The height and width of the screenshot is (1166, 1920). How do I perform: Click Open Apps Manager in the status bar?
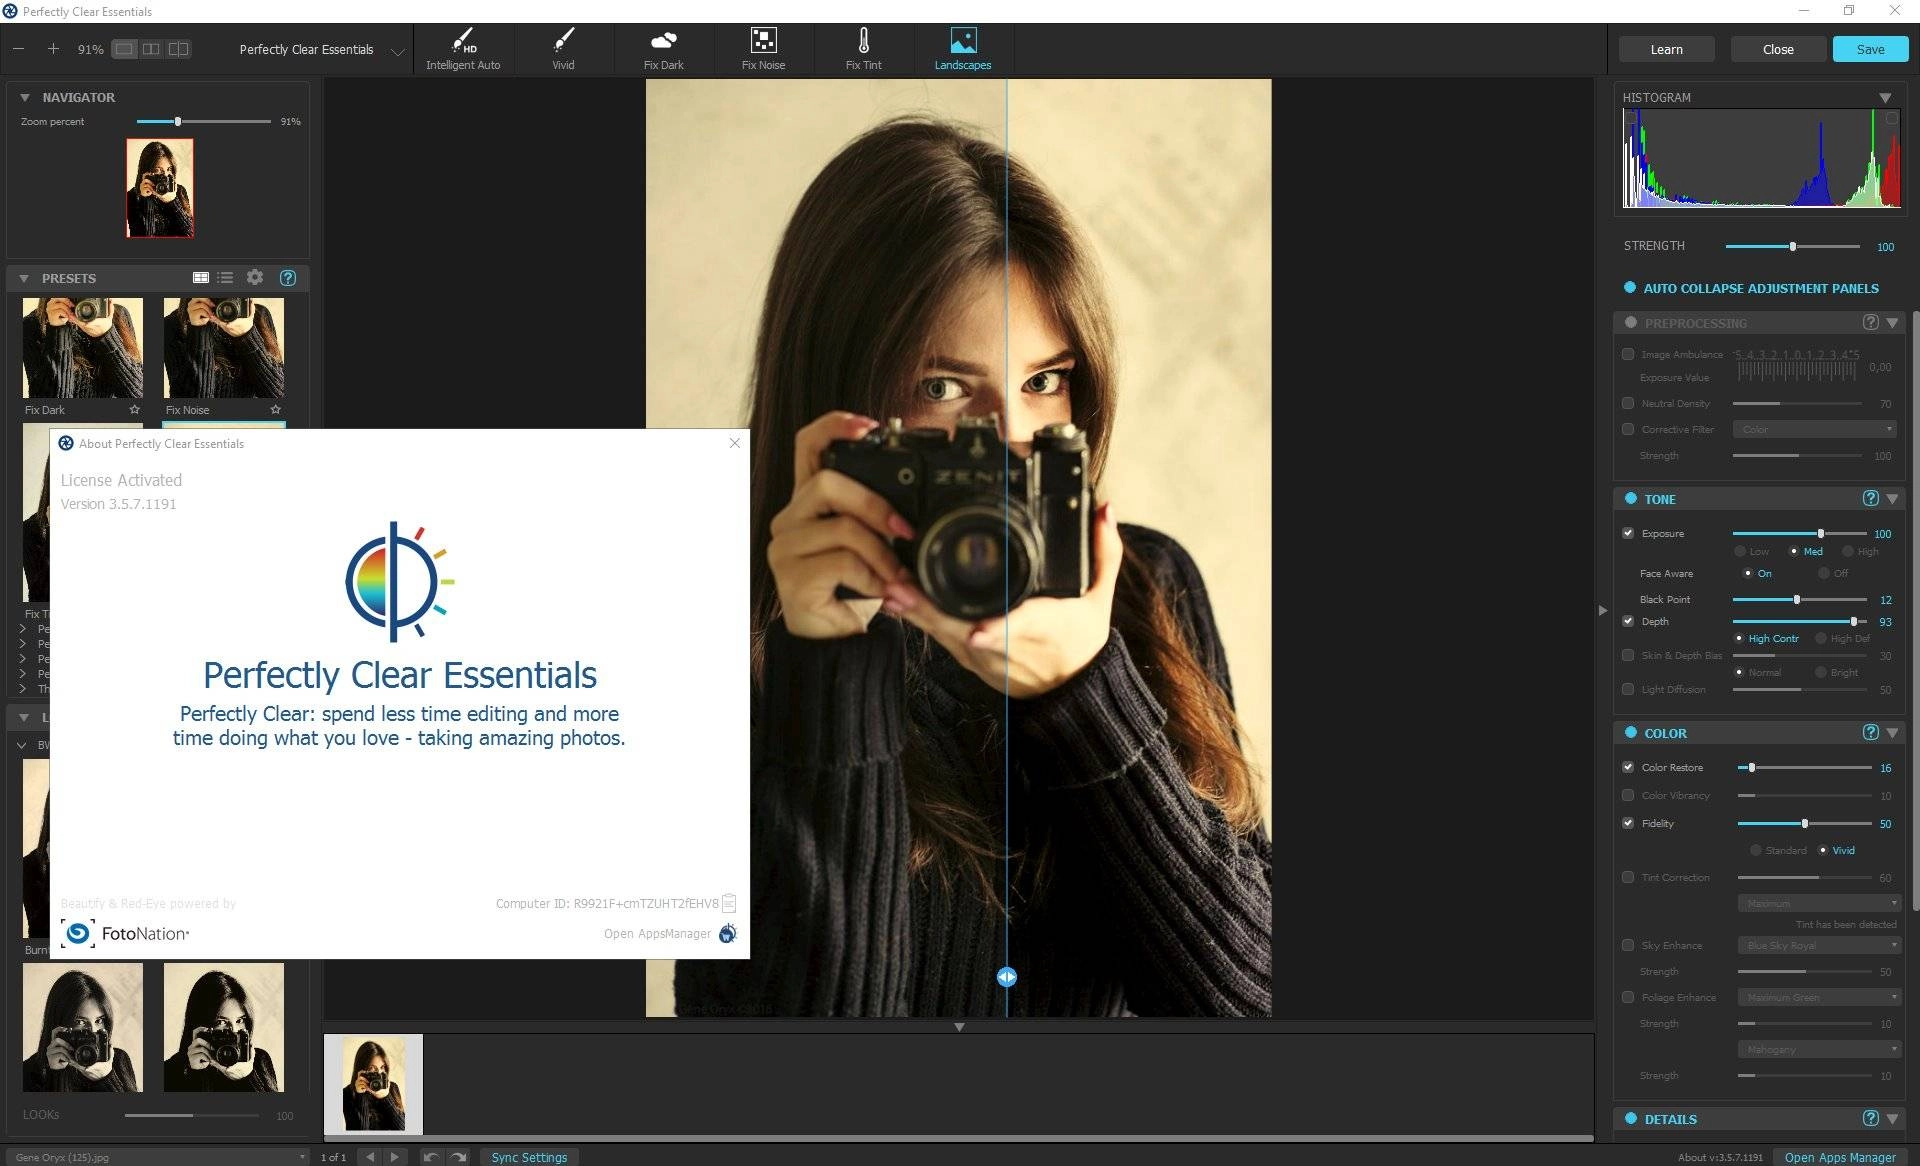click(x=1840, y=1157)
